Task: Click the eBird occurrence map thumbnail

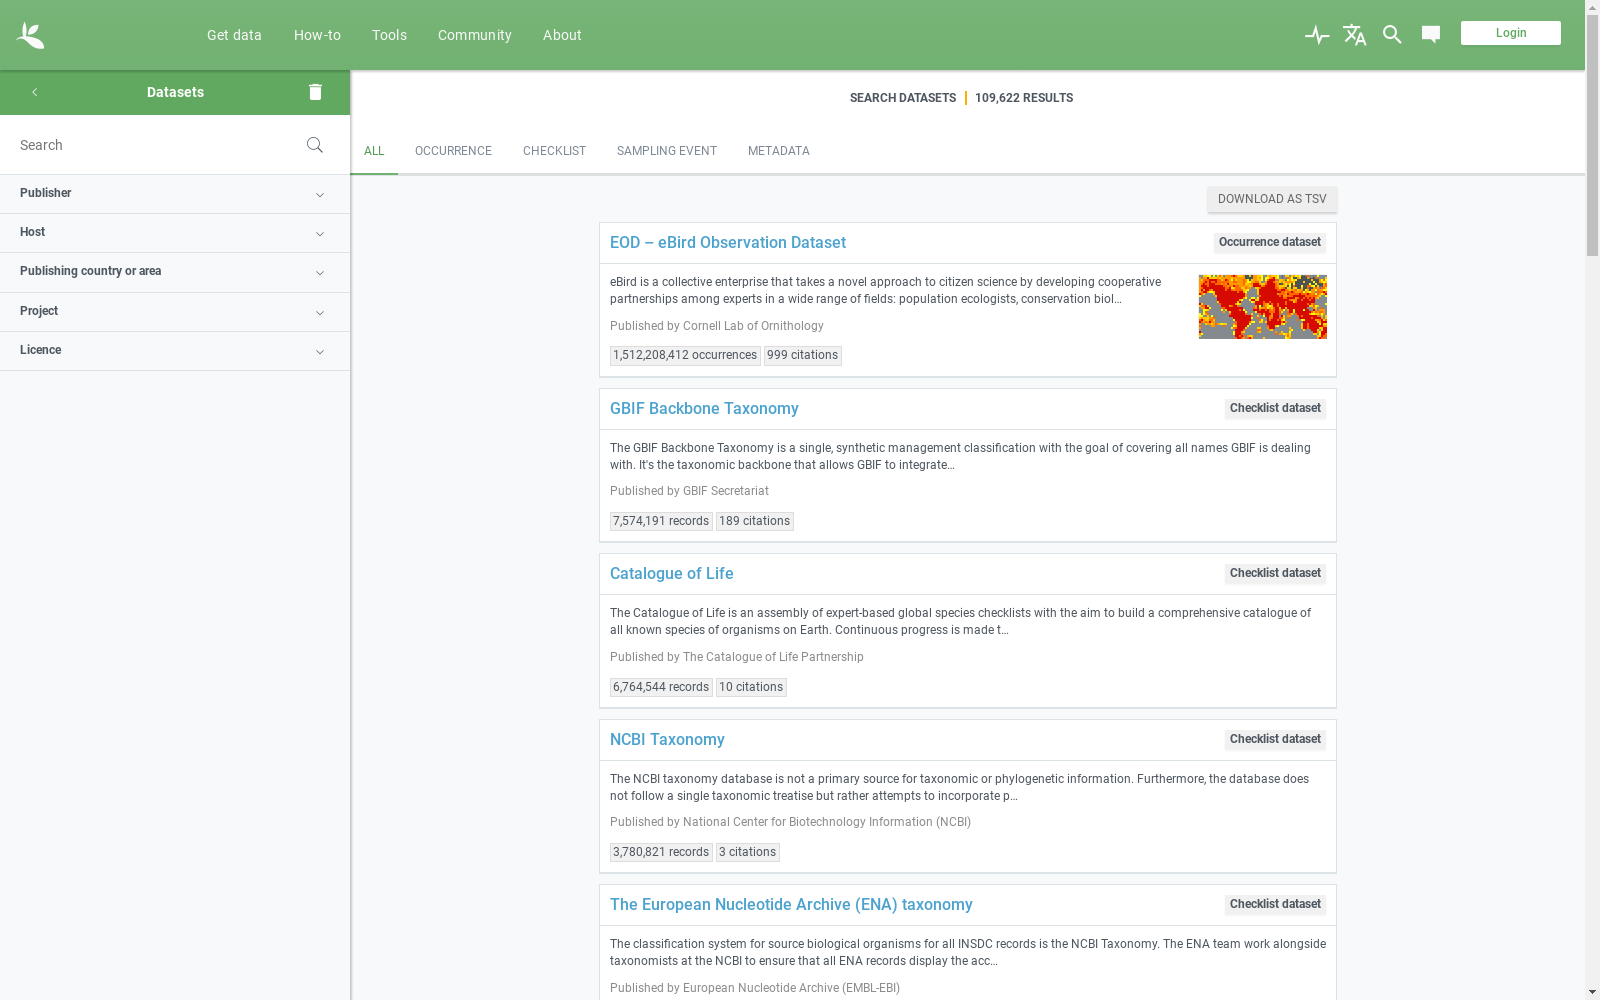Action: click(1263, 307)
